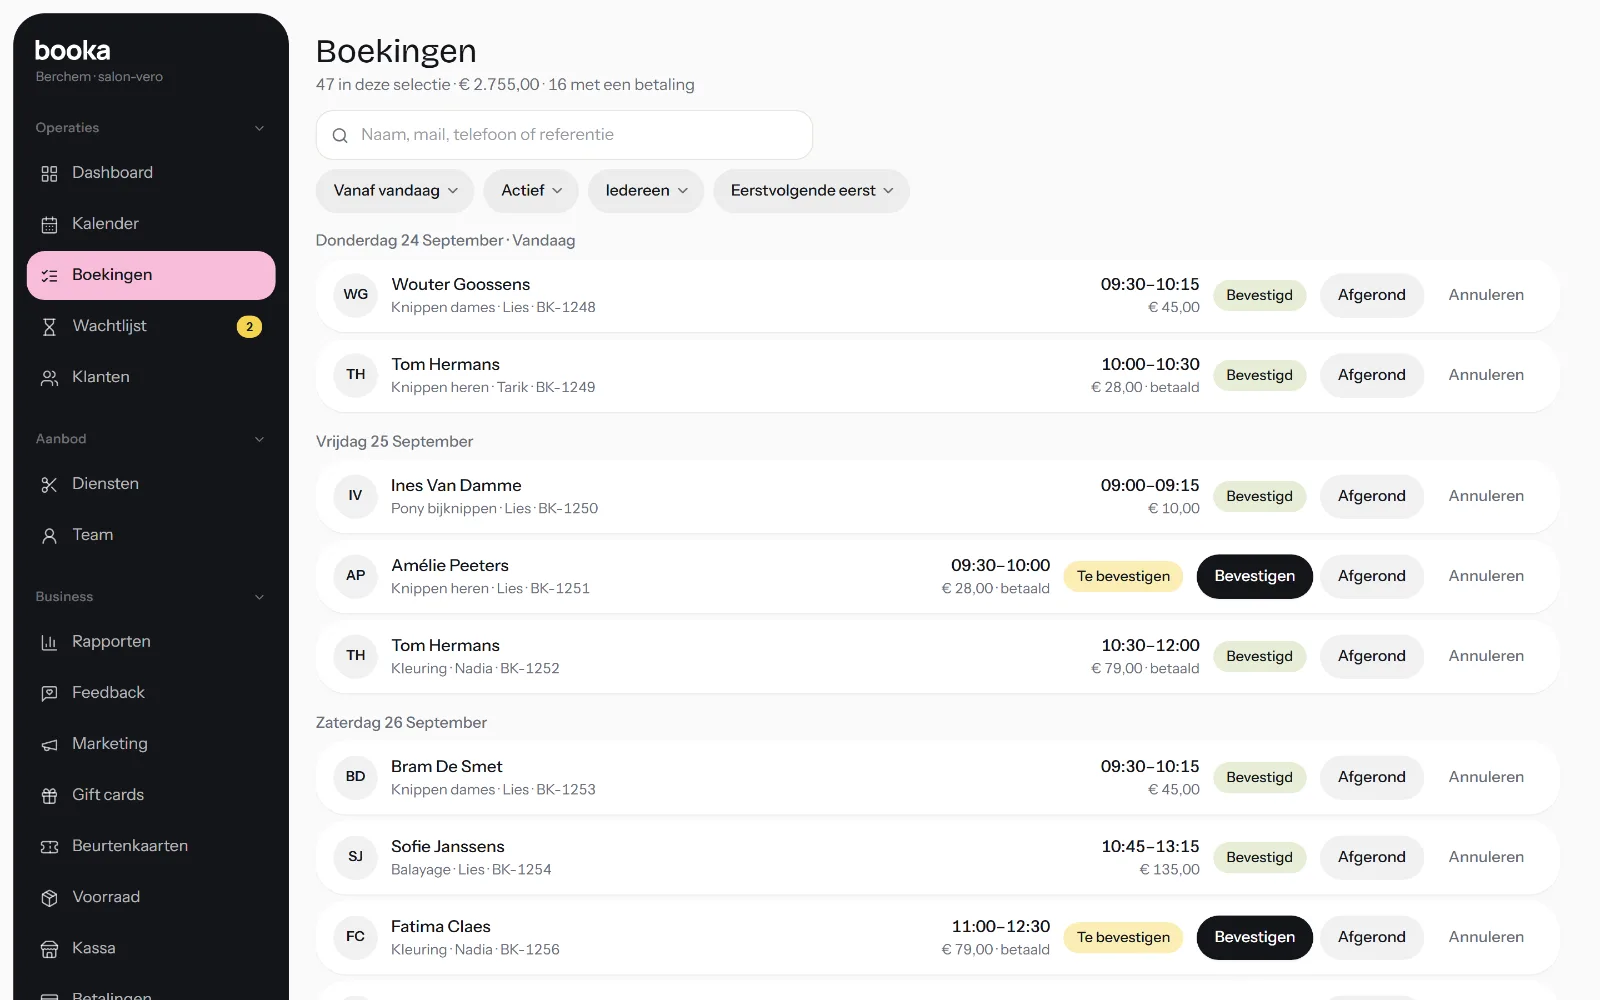The height and width of the screenshot is (1000, 1600).
Task: Focus the name, mail, phone search field
Action: pos(564,135)
